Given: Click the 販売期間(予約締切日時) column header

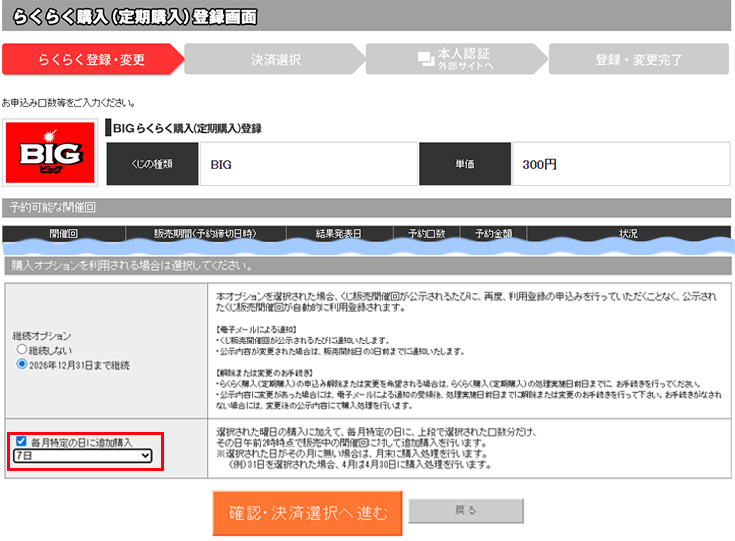Looking at the screenshot, I should [x=205, y=233].
